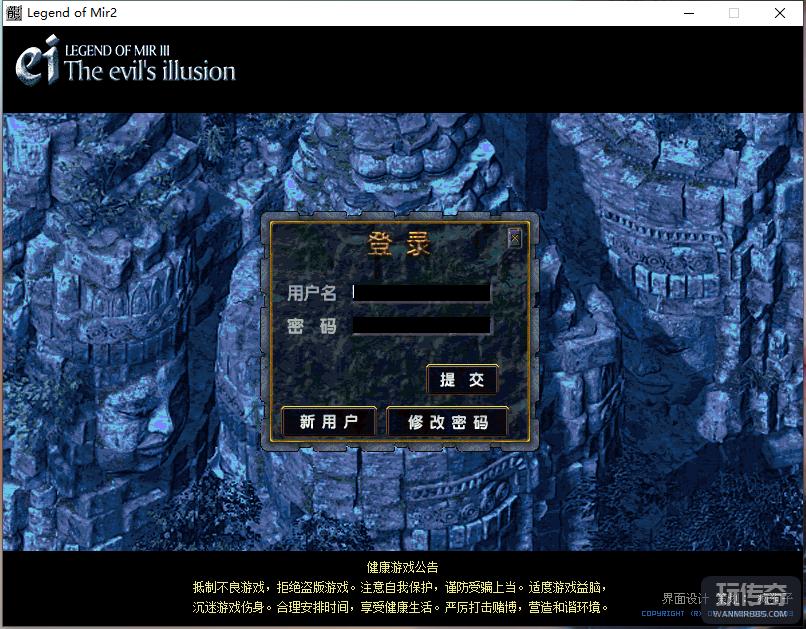
Task: Click the 登录 dialog title text
Action: click(398, 244)
